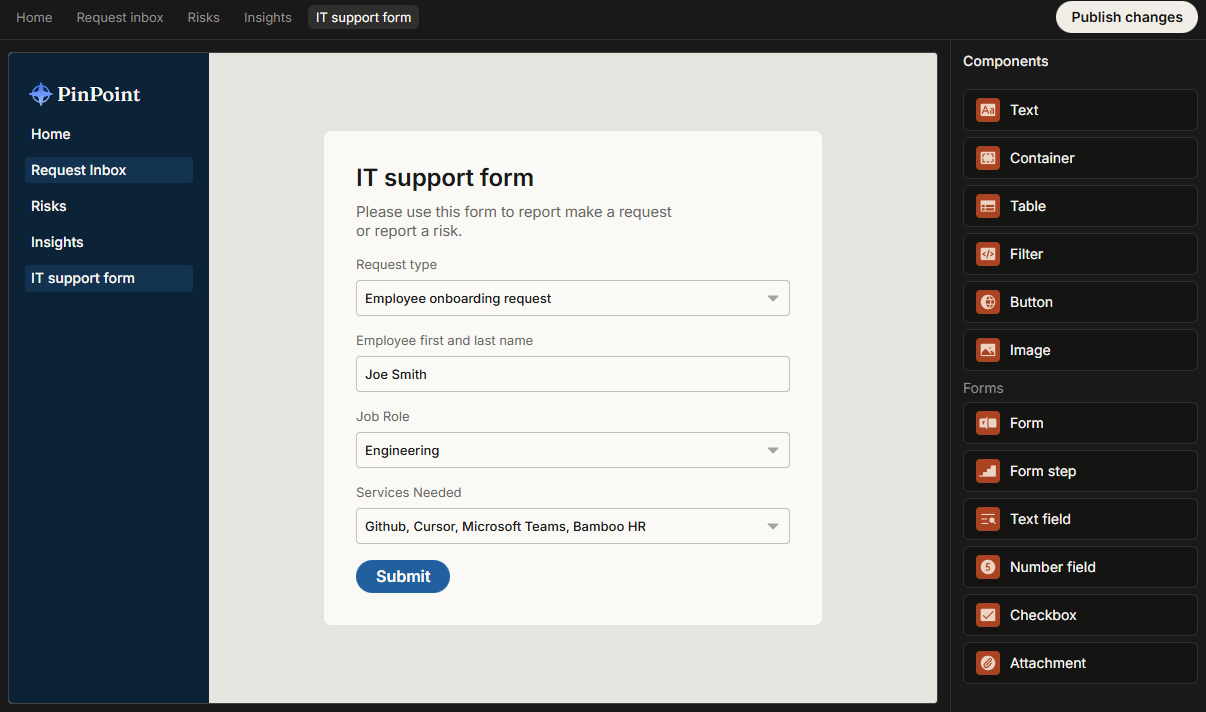The width and height of the screenshot is (1206, 712).
Task: Click the Table component icon
Action: [x=988, y=206]
